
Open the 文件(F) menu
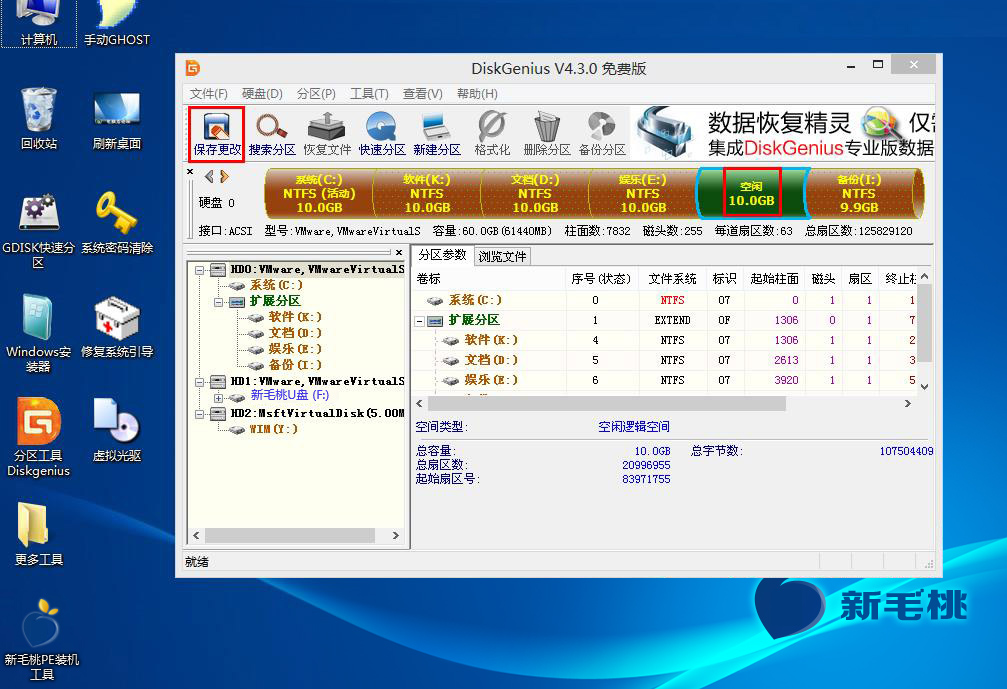(209, 94)
